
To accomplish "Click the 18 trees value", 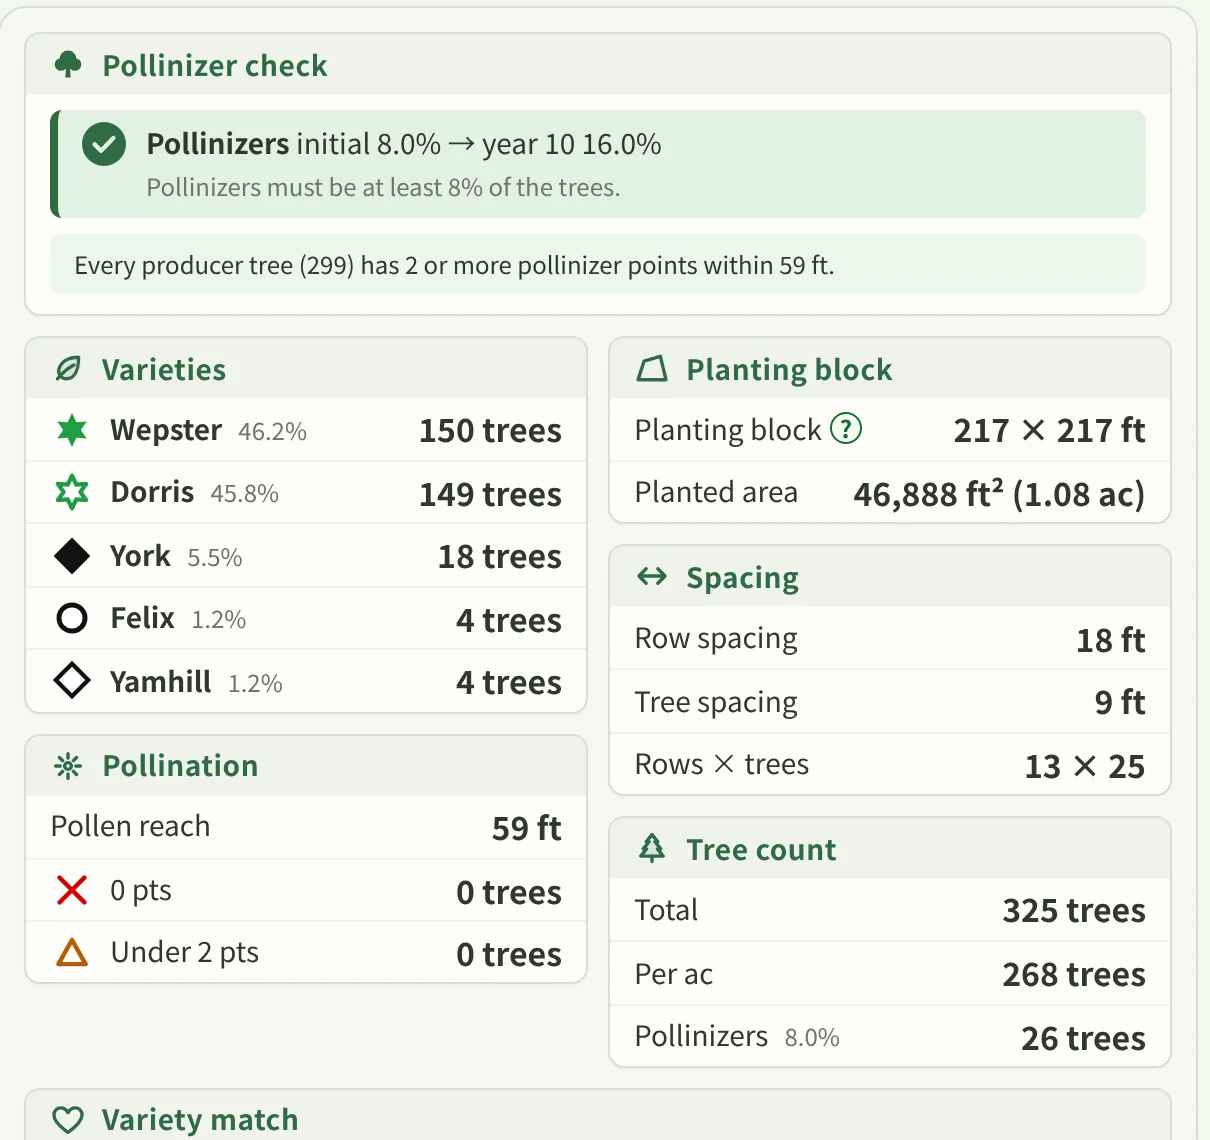I will [x=500, y=557].
